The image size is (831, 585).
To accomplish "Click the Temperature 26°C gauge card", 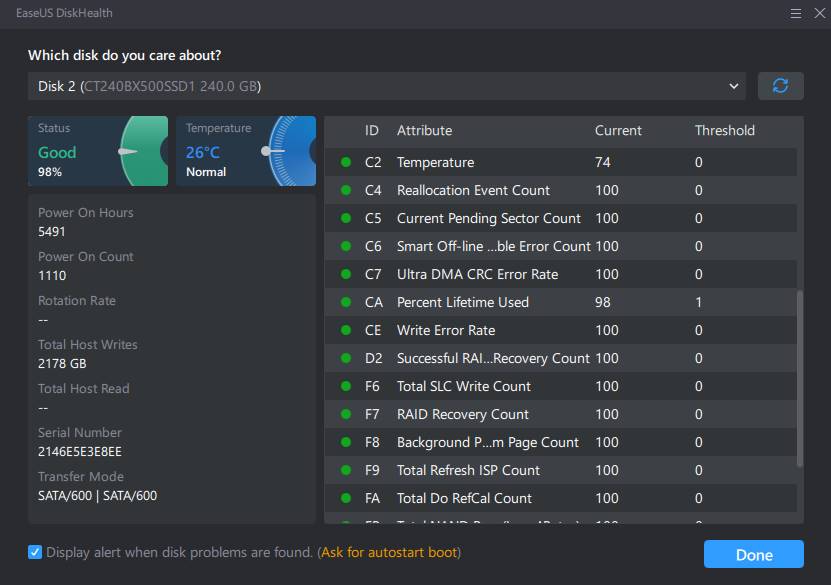I will pos(246,151).
